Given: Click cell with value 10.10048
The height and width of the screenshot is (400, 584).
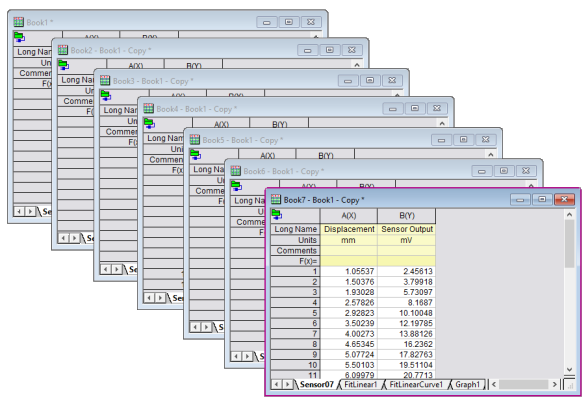Looking at the screenshot, I should tap(407, 313).
